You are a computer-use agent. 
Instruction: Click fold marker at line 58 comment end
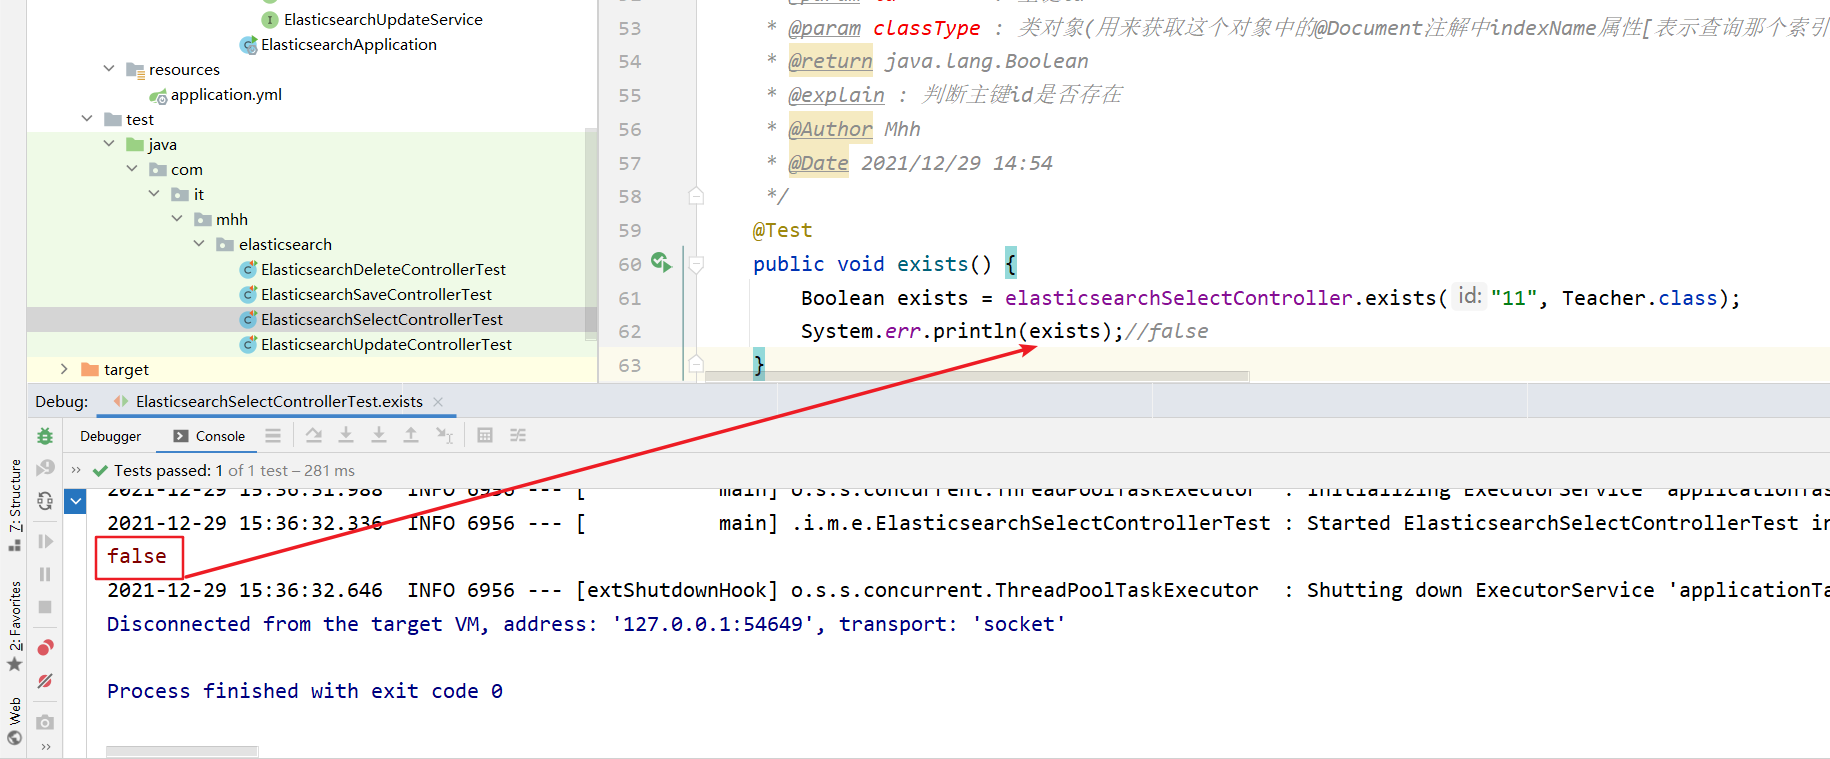(x=696, y=196)
